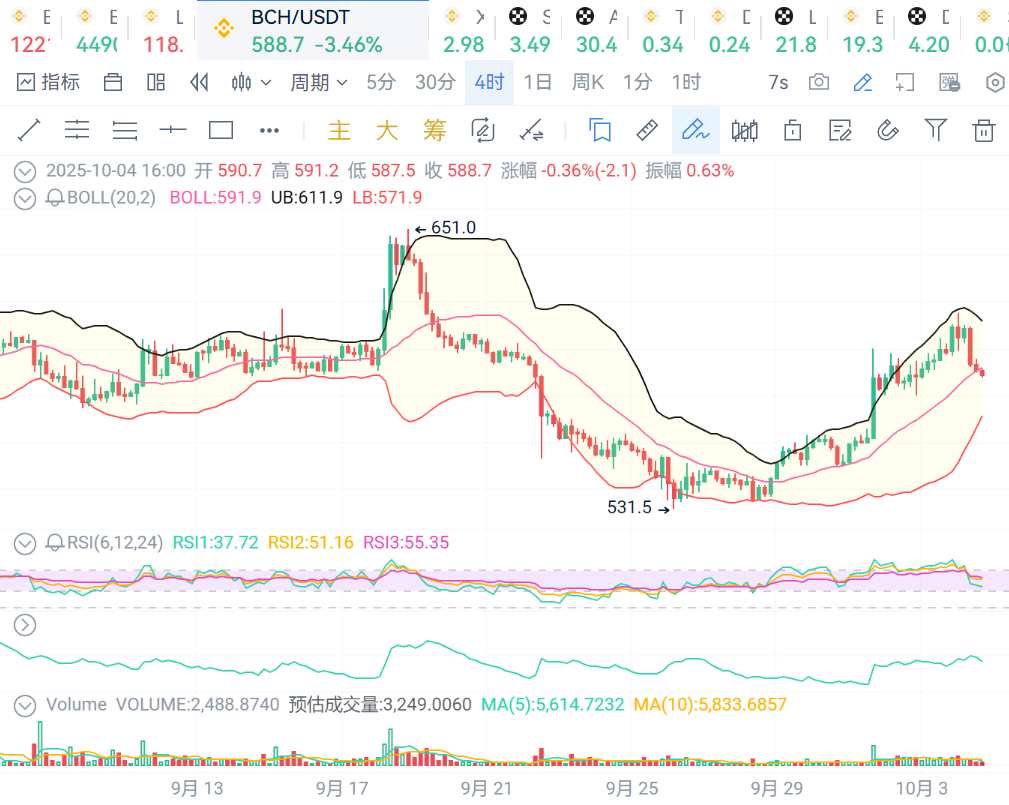
Task: Open more drawing tools ellipsis
Action: point(269,131)
